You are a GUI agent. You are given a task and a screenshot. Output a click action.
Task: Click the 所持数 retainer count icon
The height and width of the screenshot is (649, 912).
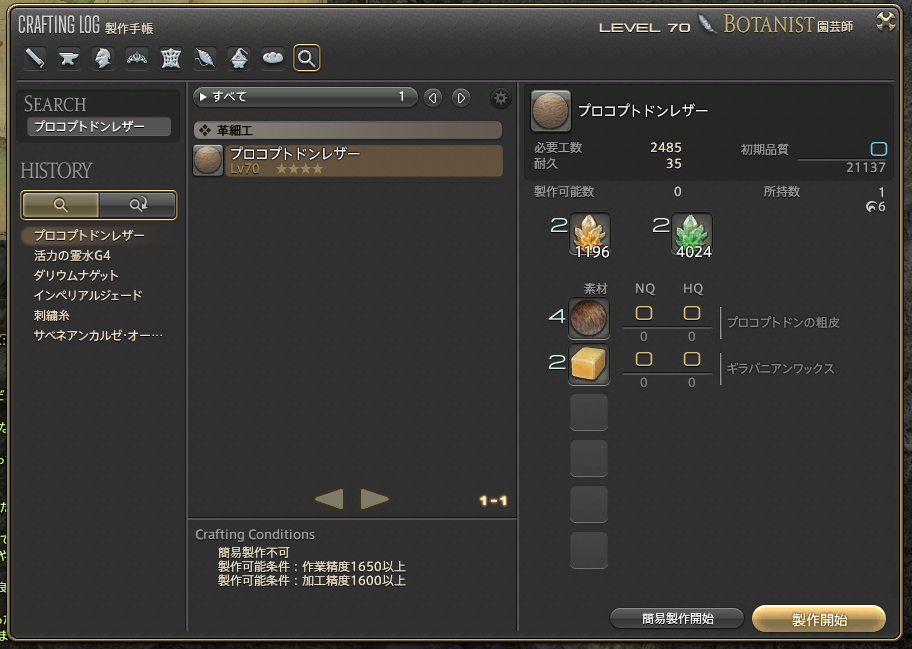(871, 206)
